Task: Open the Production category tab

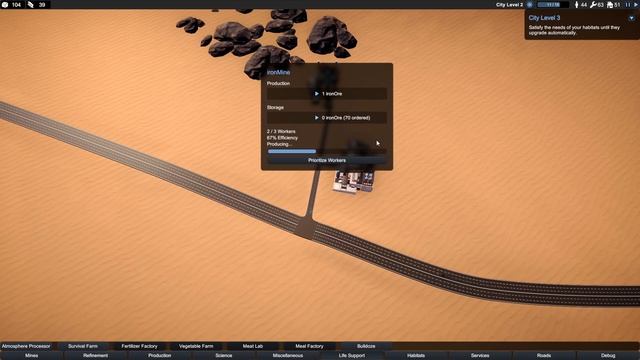Action: [160, 356]
